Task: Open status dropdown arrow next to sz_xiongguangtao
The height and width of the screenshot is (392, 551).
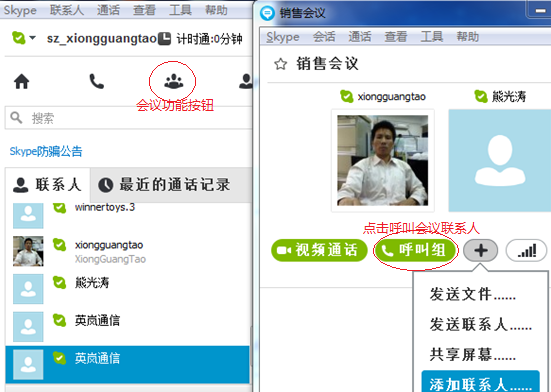Action: tap(33, 38)
